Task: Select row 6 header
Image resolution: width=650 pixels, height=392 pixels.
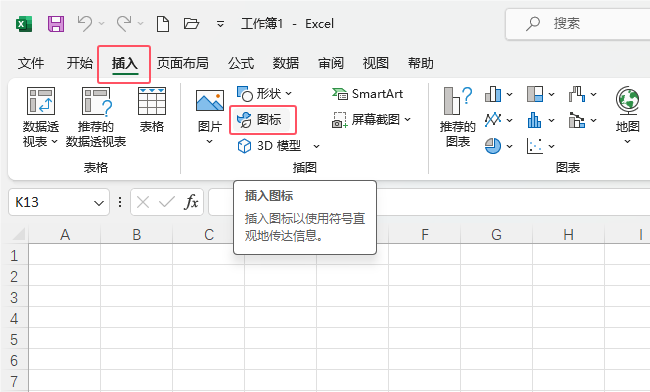Action: pos(14,360)
